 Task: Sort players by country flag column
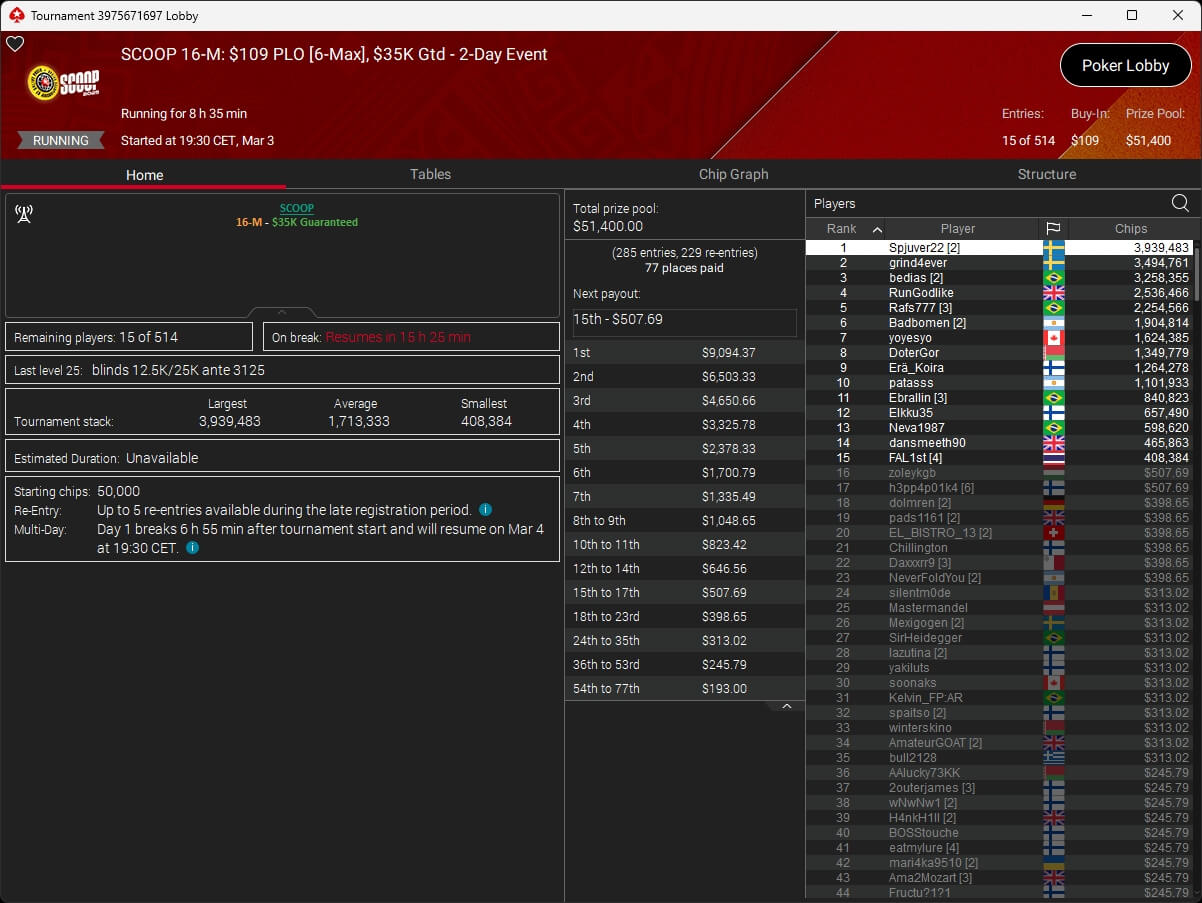[1053, 229]
